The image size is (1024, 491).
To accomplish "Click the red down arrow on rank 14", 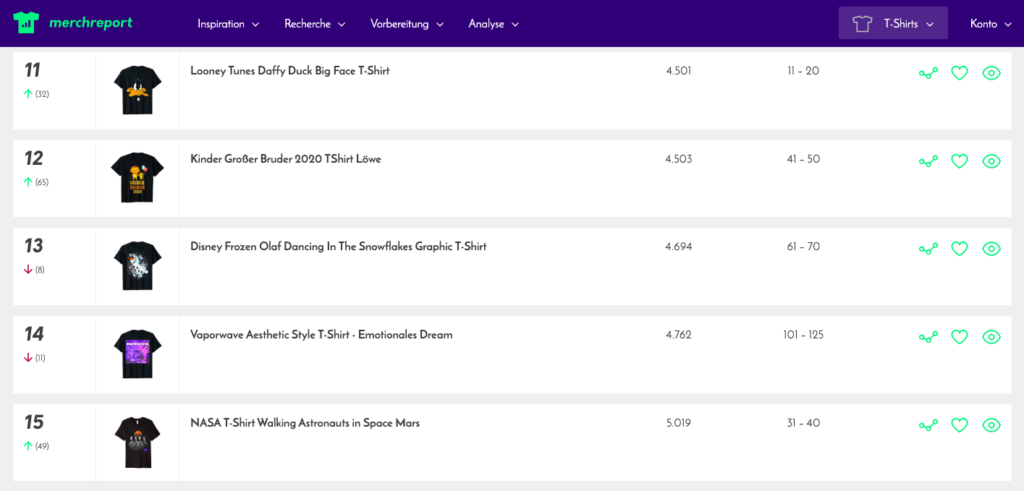I will coord(28,358).
